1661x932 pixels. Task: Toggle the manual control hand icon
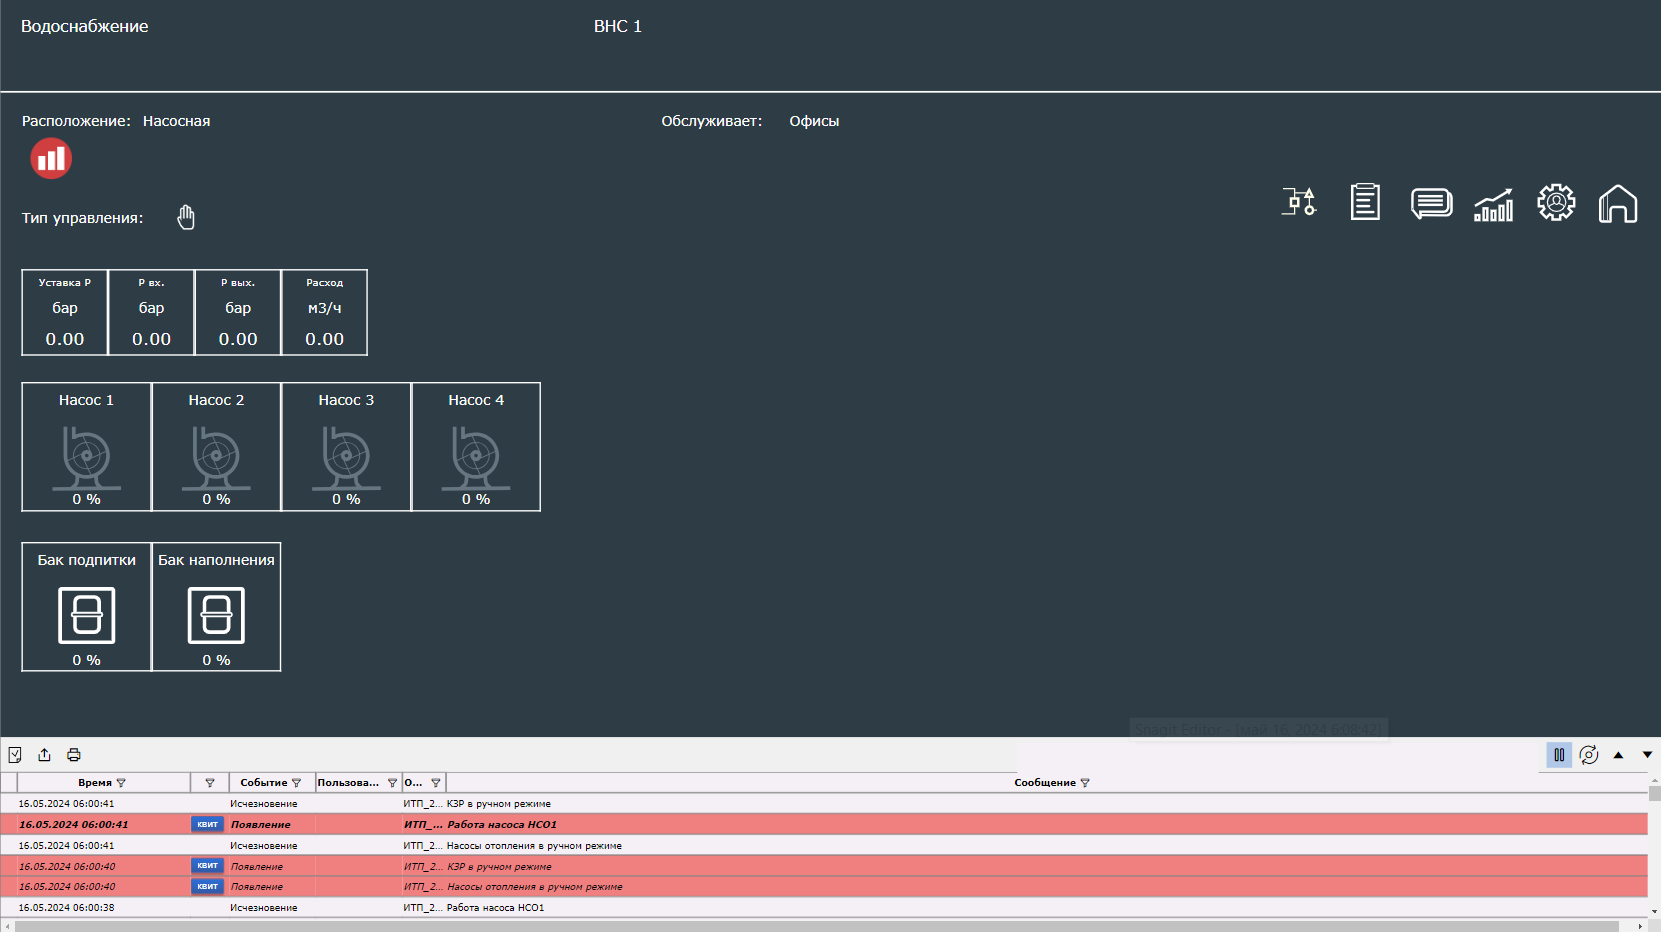(186, 217)
